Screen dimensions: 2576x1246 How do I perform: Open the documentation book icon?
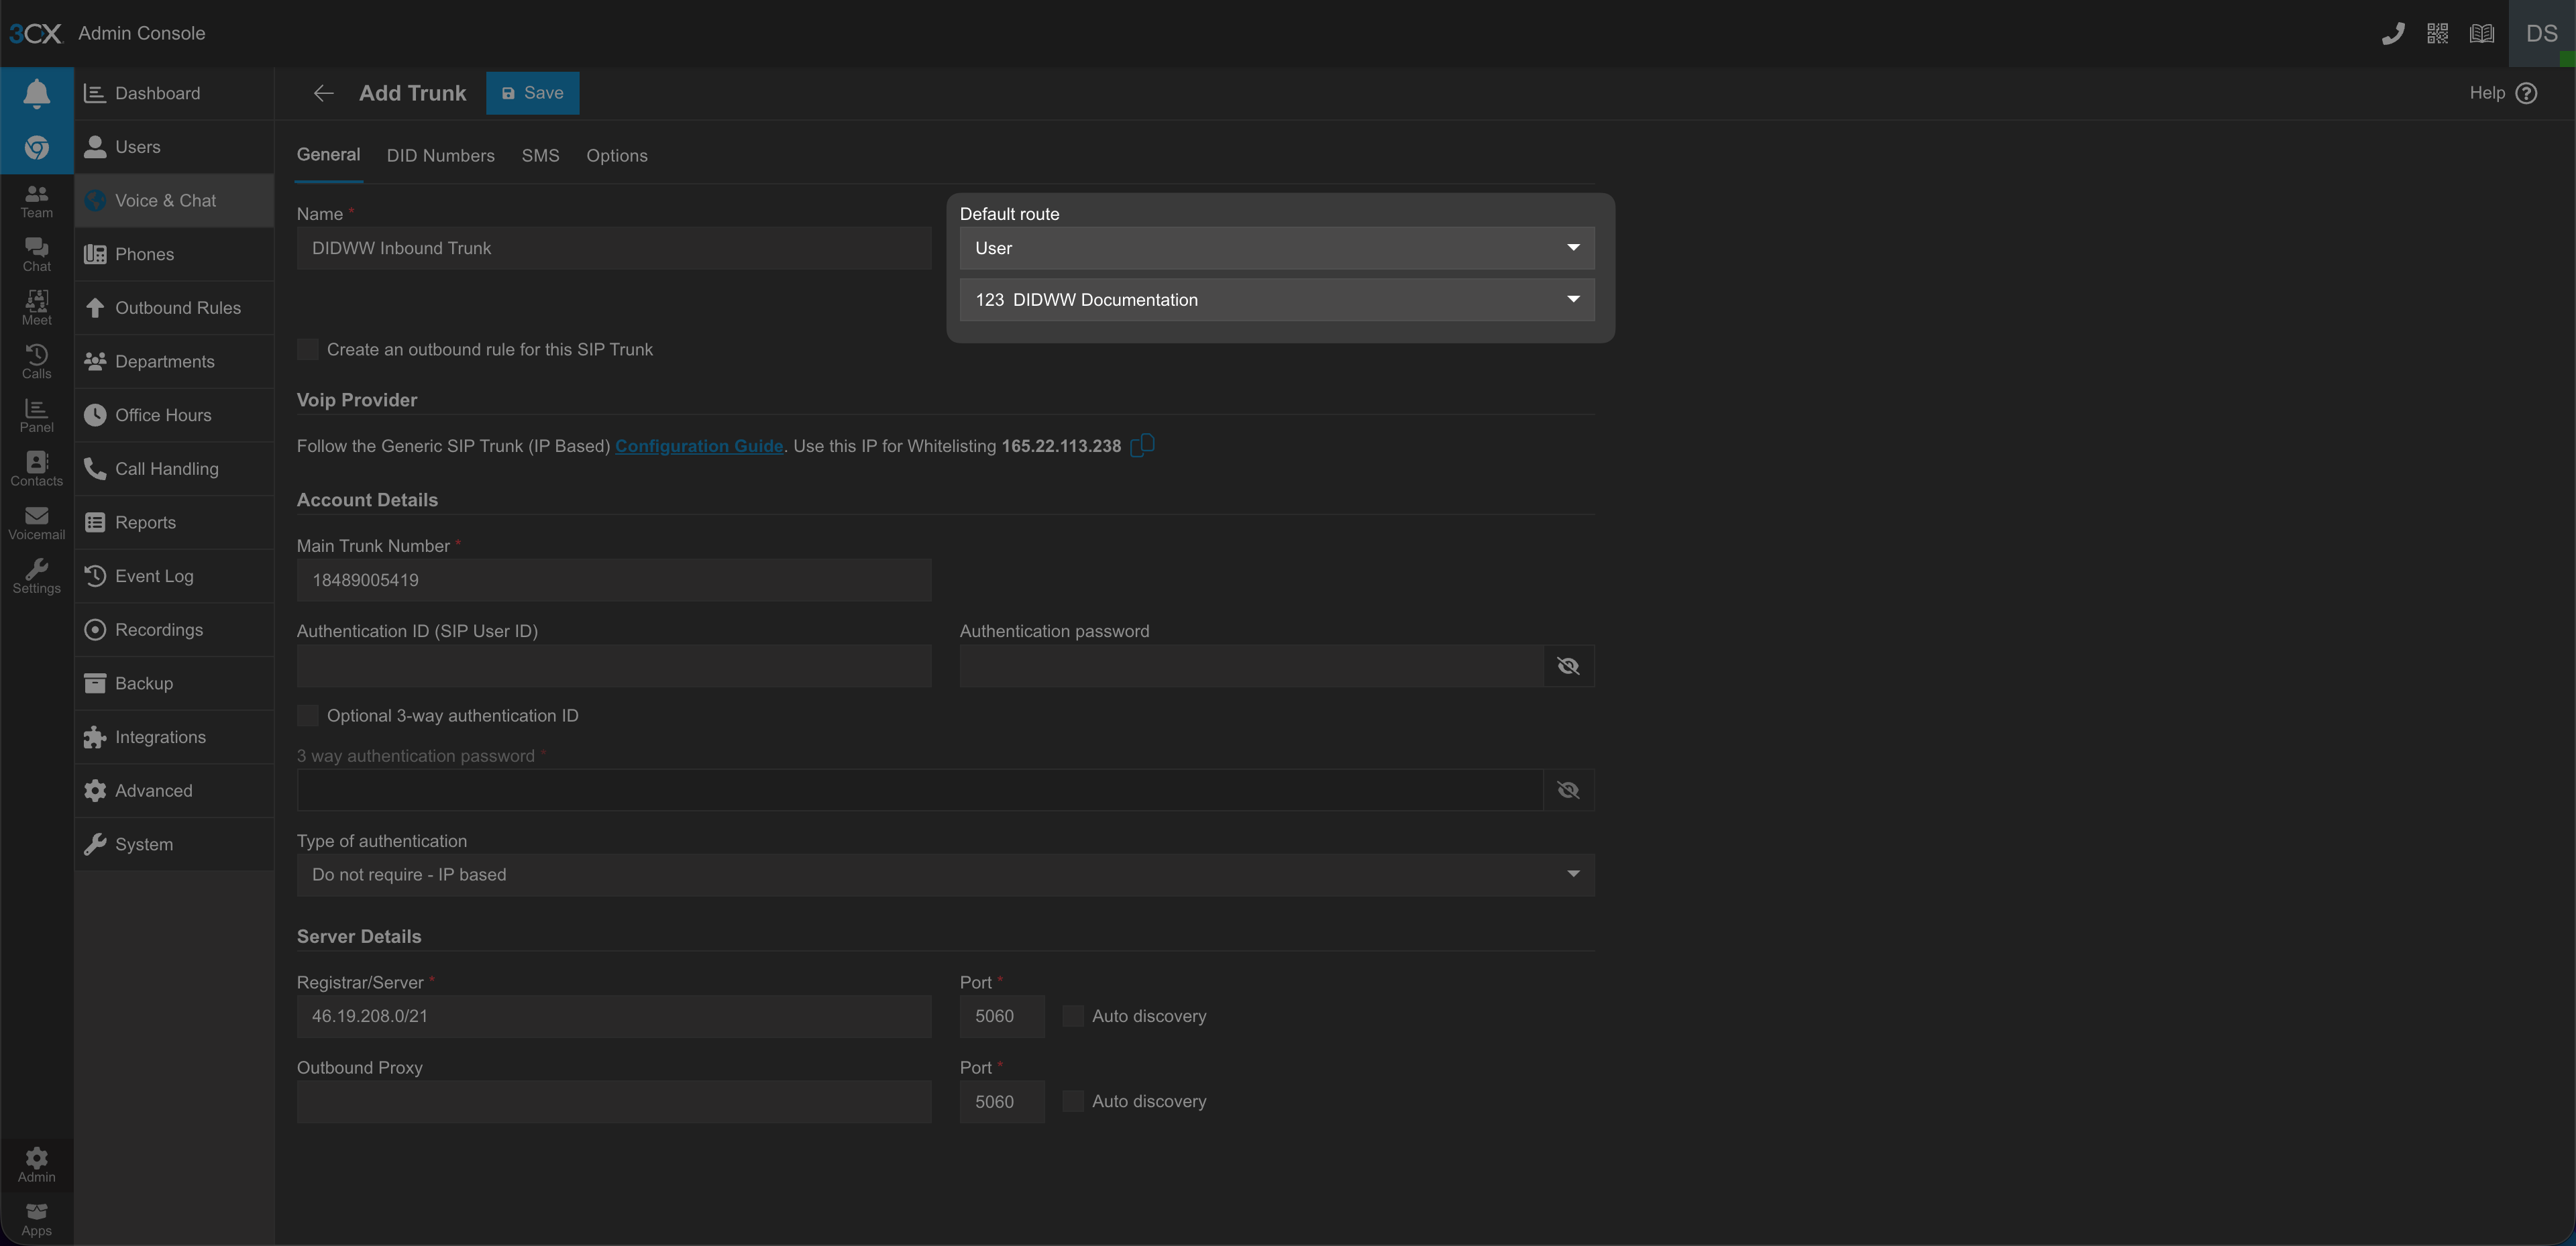point(2481,34)
